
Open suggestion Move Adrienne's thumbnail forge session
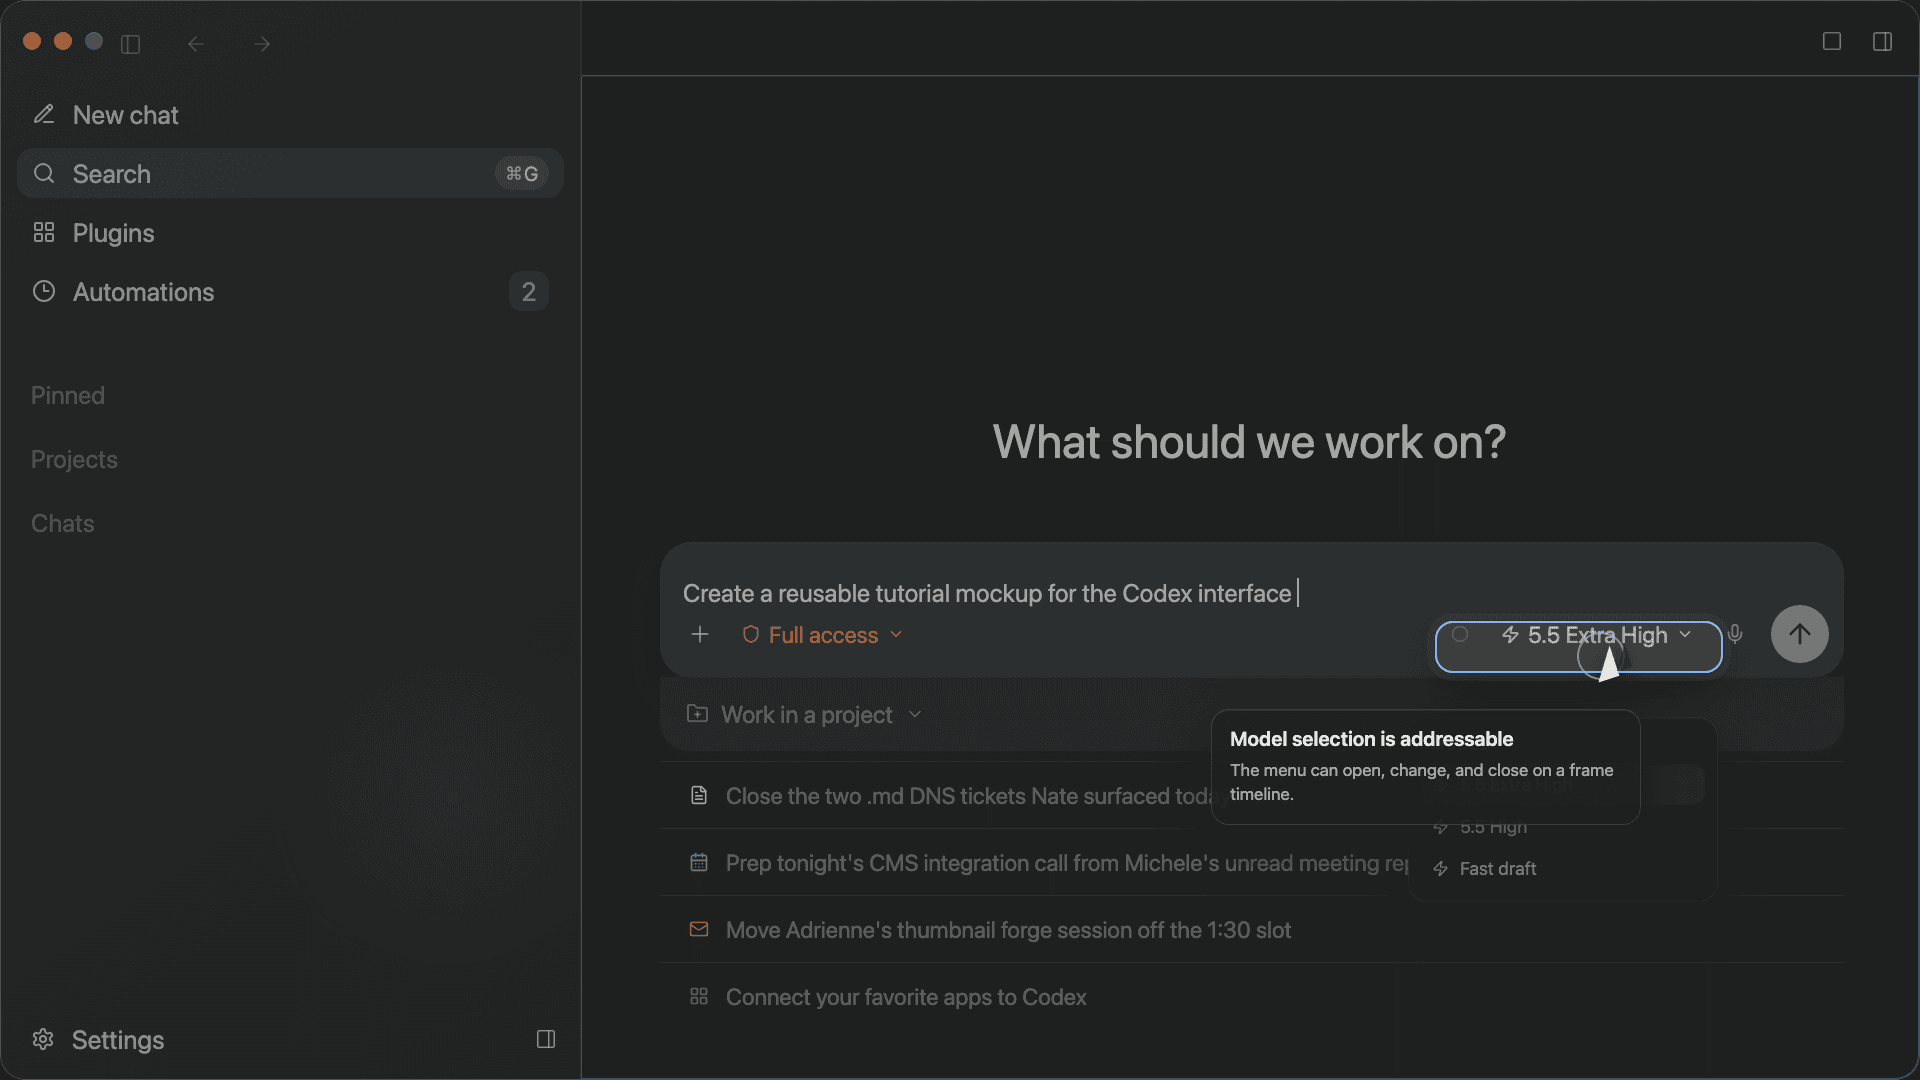pos(1008,930)
